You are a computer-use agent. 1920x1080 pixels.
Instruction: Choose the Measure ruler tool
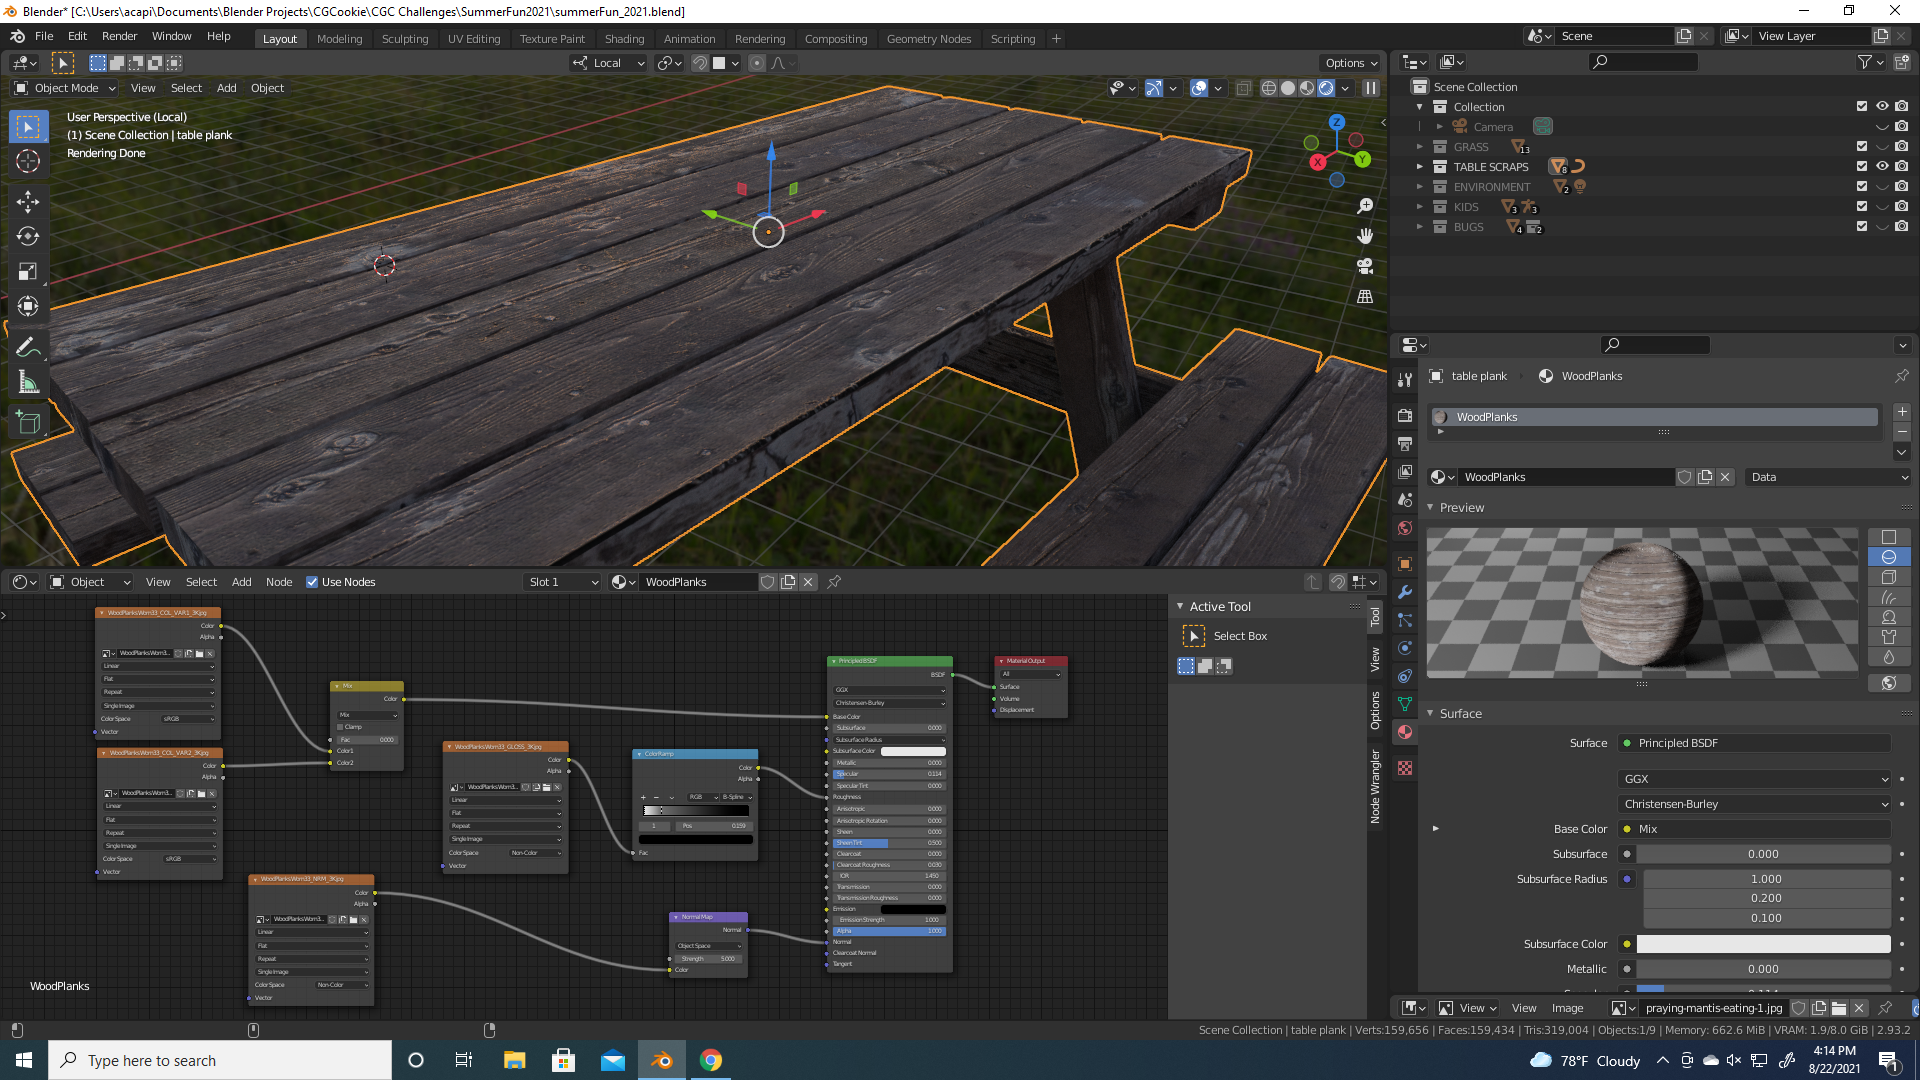click(28, 382)
